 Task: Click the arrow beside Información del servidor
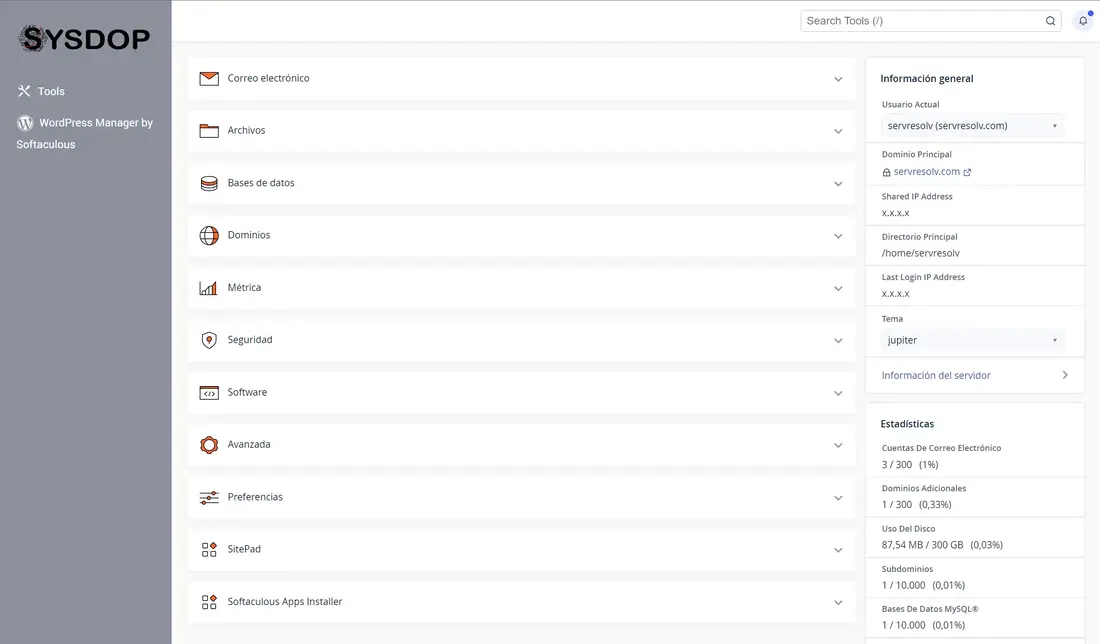[1065, 375]
